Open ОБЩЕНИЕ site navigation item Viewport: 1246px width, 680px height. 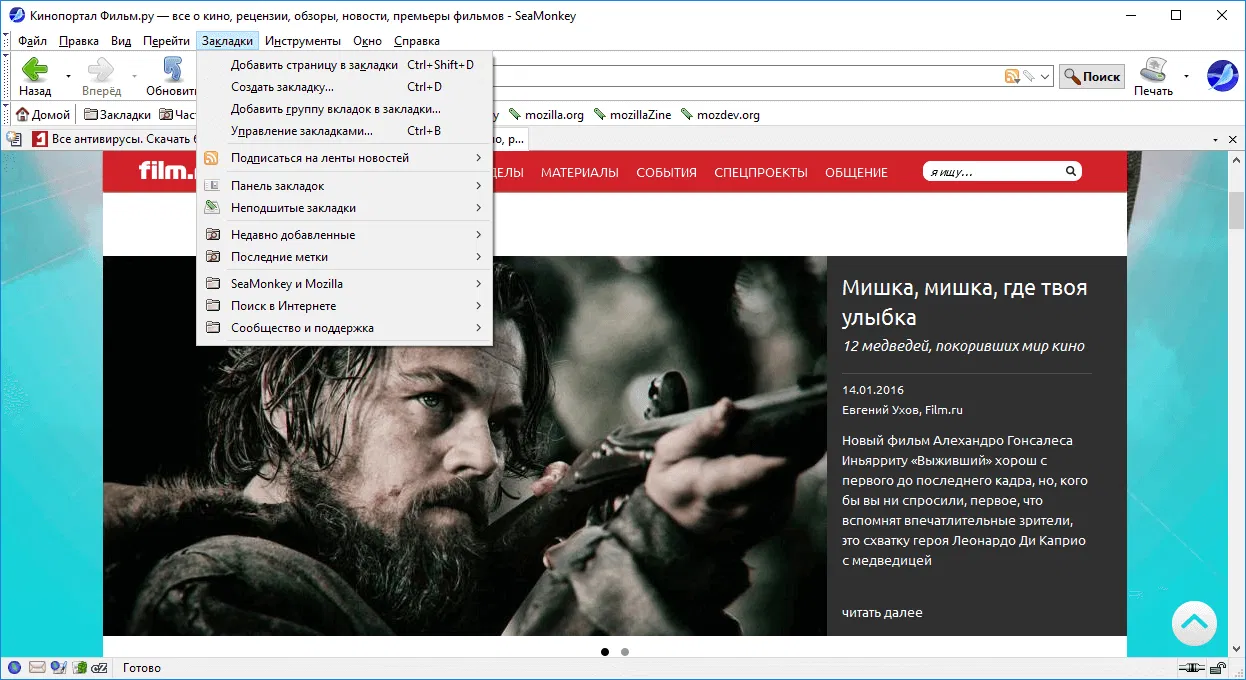click(856, 173)
